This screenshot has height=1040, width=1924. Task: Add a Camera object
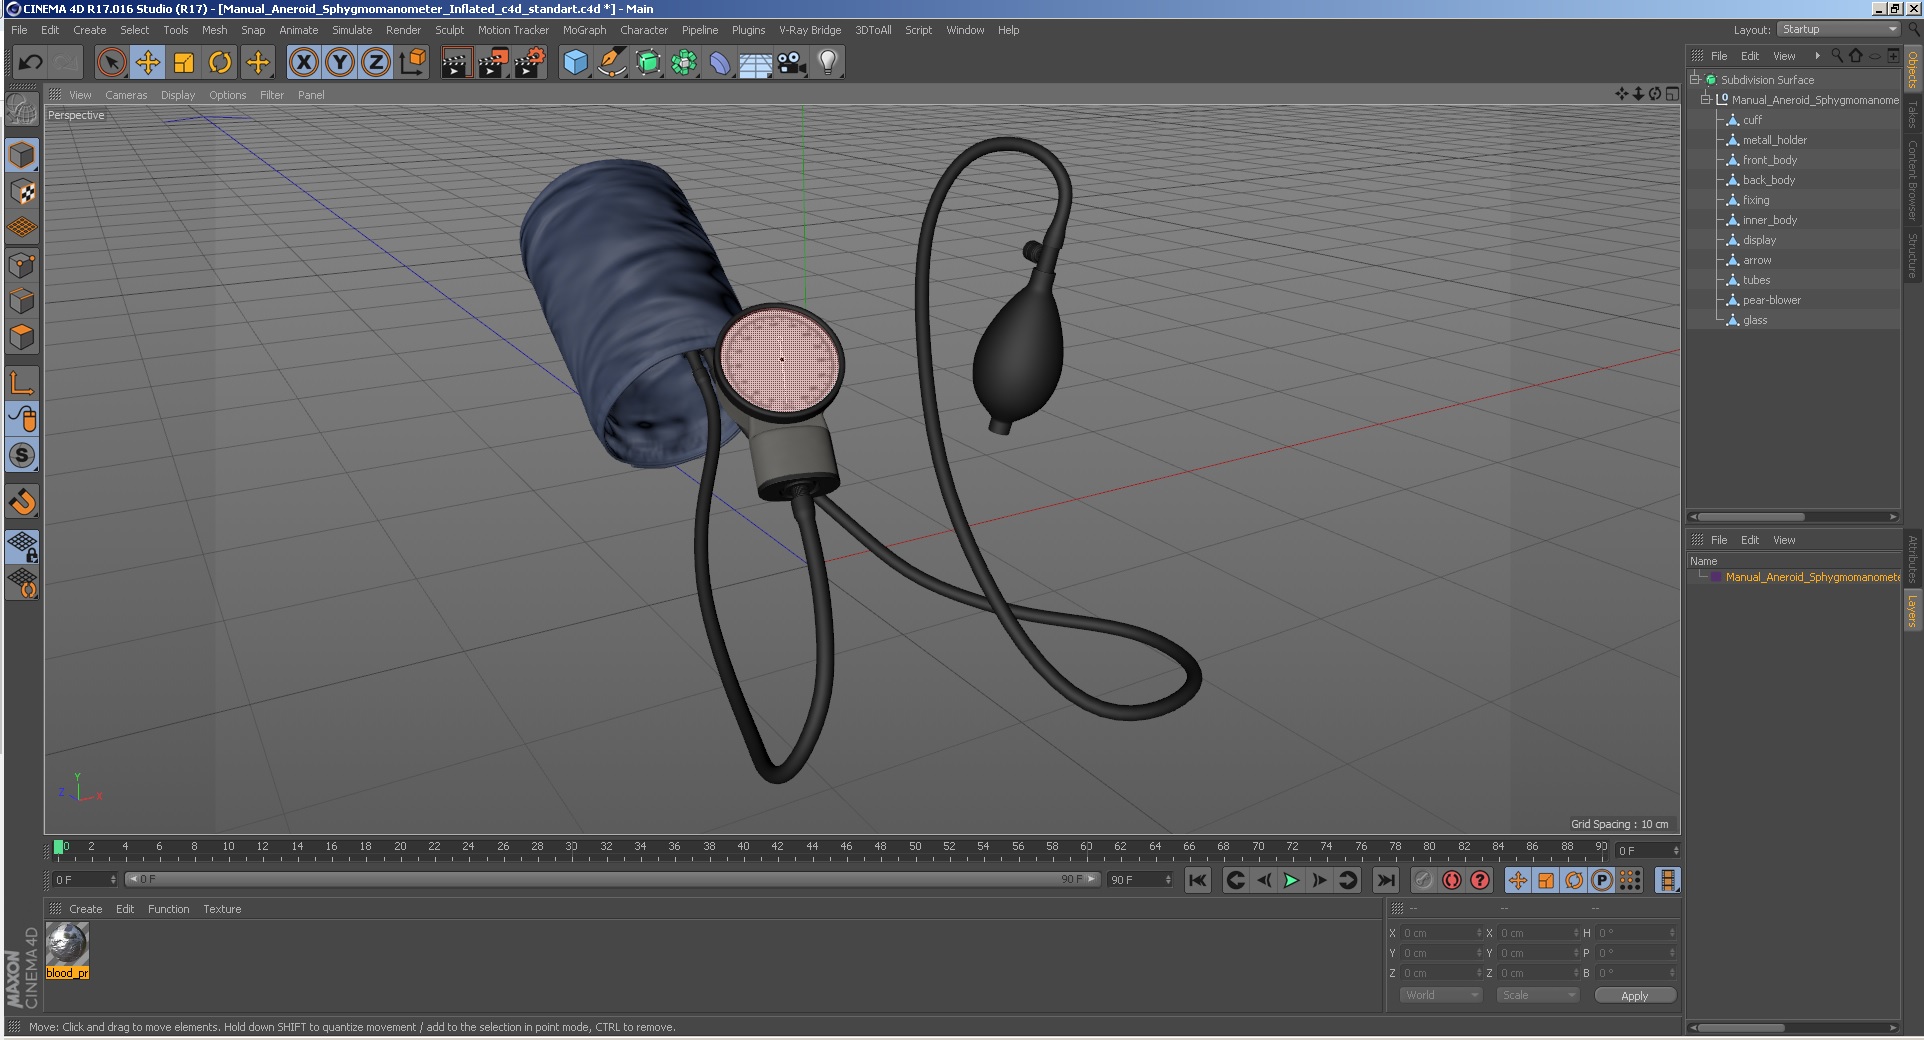(792, 63)
